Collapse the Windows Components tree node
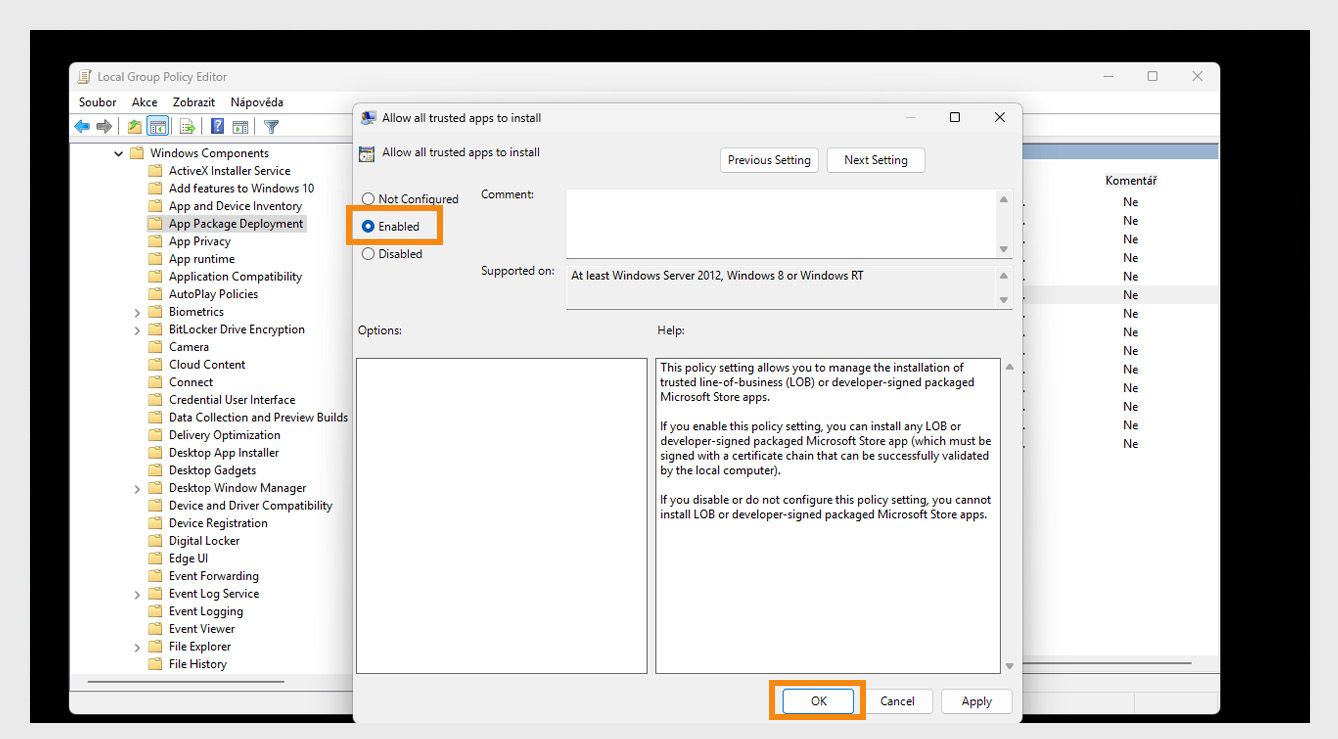The height and width of the screenshot is (739, 1338). 119,154
